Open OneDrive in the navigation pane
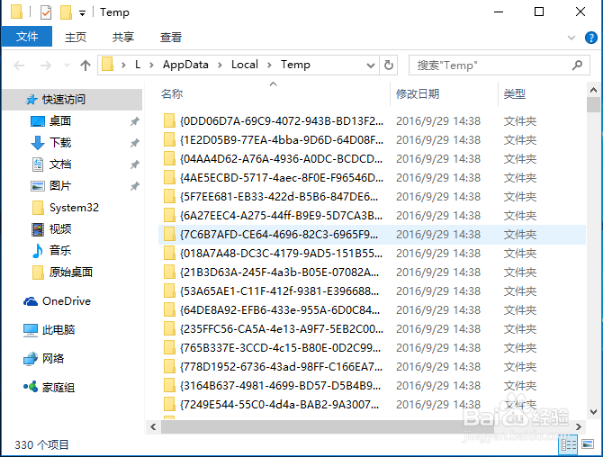Screen dimensions: 603x457 click(x=66, y=301)
